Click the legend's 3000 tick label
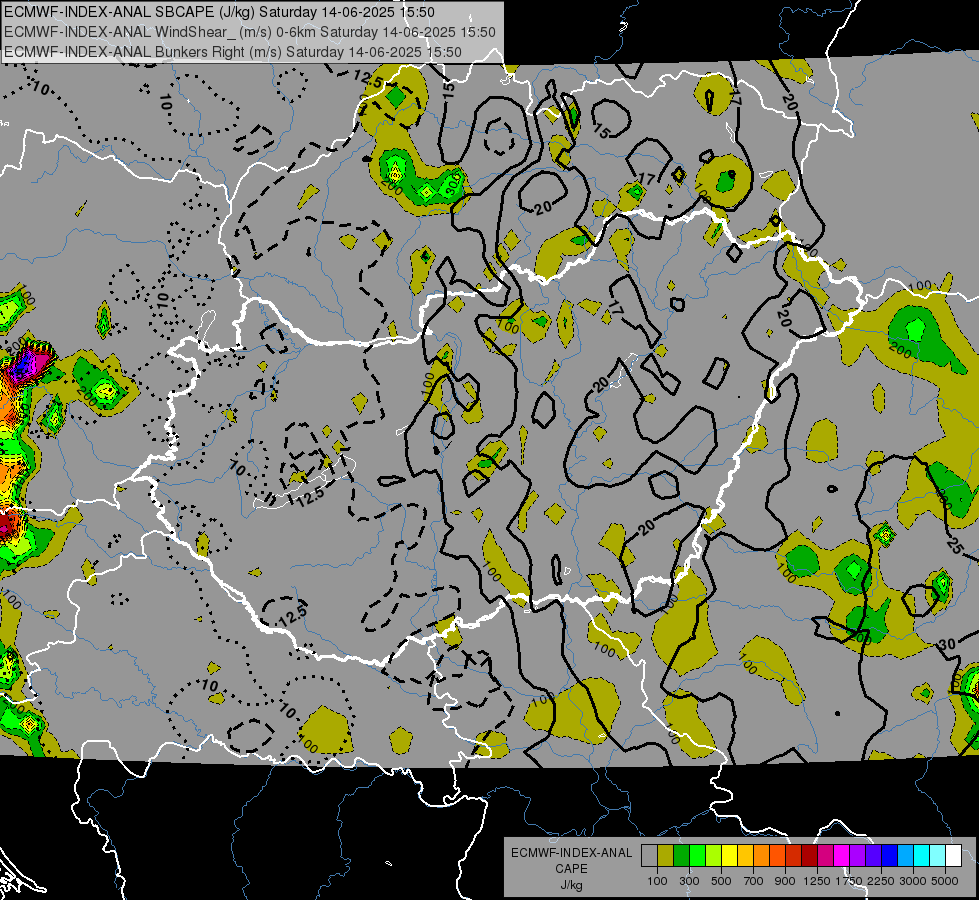The width and height of the screenshot is (979, 900). tap(913, 881)
